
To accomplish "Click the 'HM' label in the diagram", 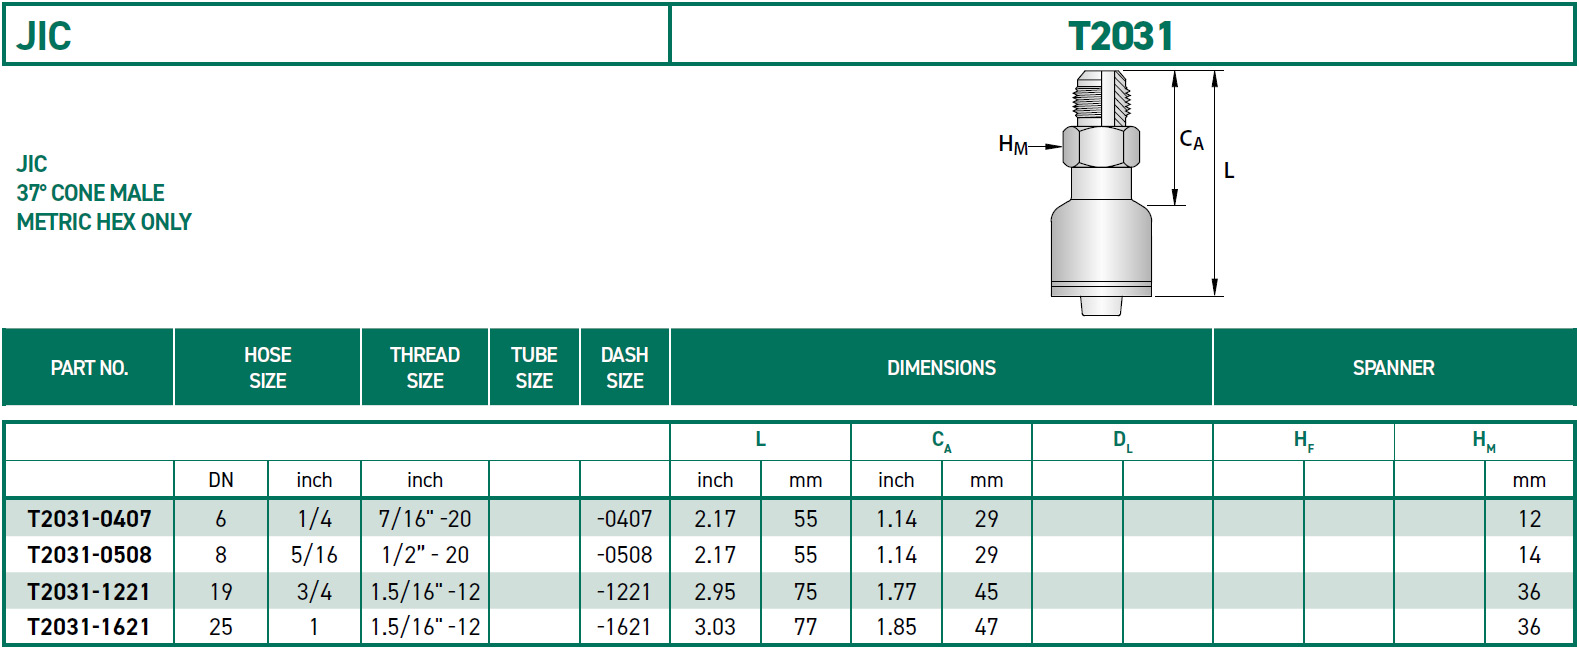I will [1013, 145].
